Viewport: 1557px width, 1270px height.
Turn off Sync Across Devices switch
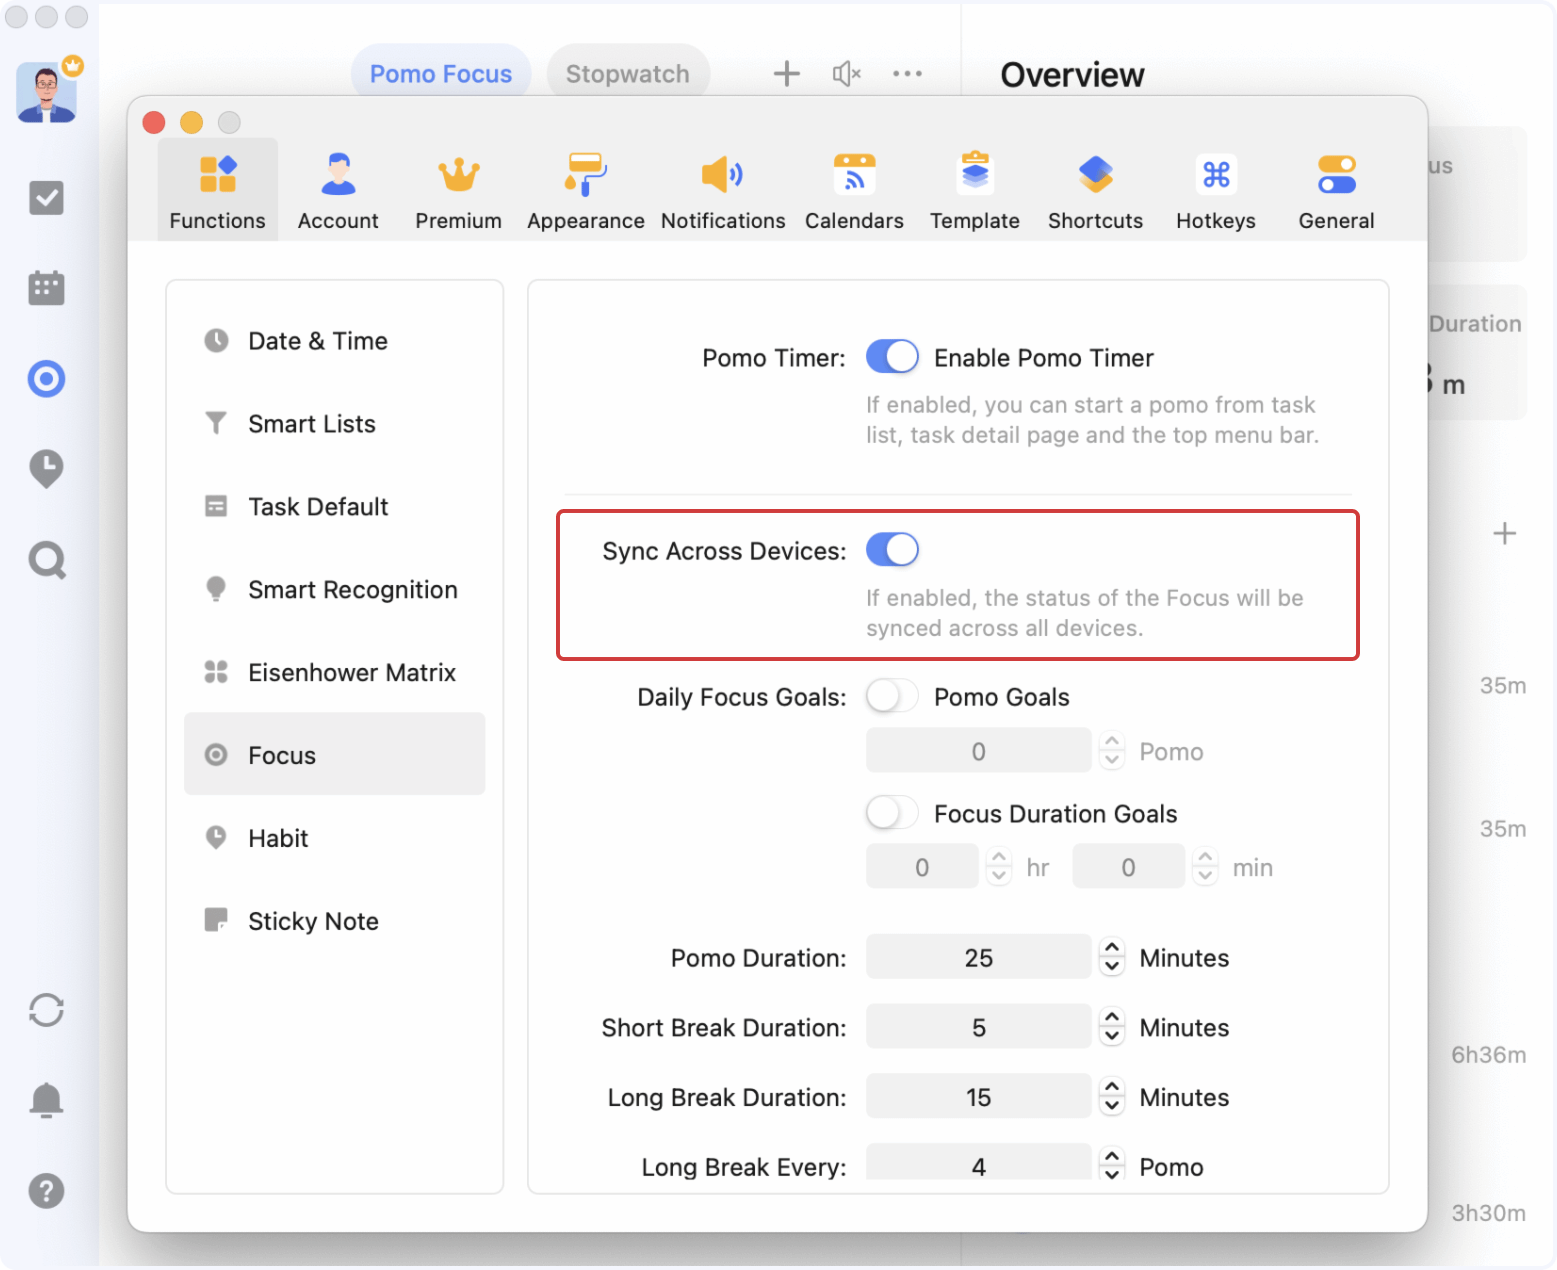tap(892, 550)
